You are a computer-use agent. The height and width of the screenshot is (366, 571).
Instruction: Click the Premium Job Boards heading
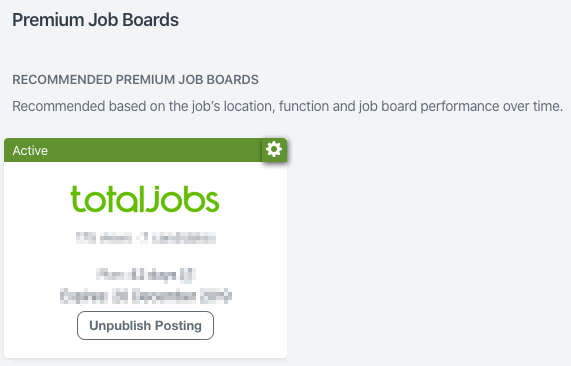pyautogui.click(x=95, y=20)
